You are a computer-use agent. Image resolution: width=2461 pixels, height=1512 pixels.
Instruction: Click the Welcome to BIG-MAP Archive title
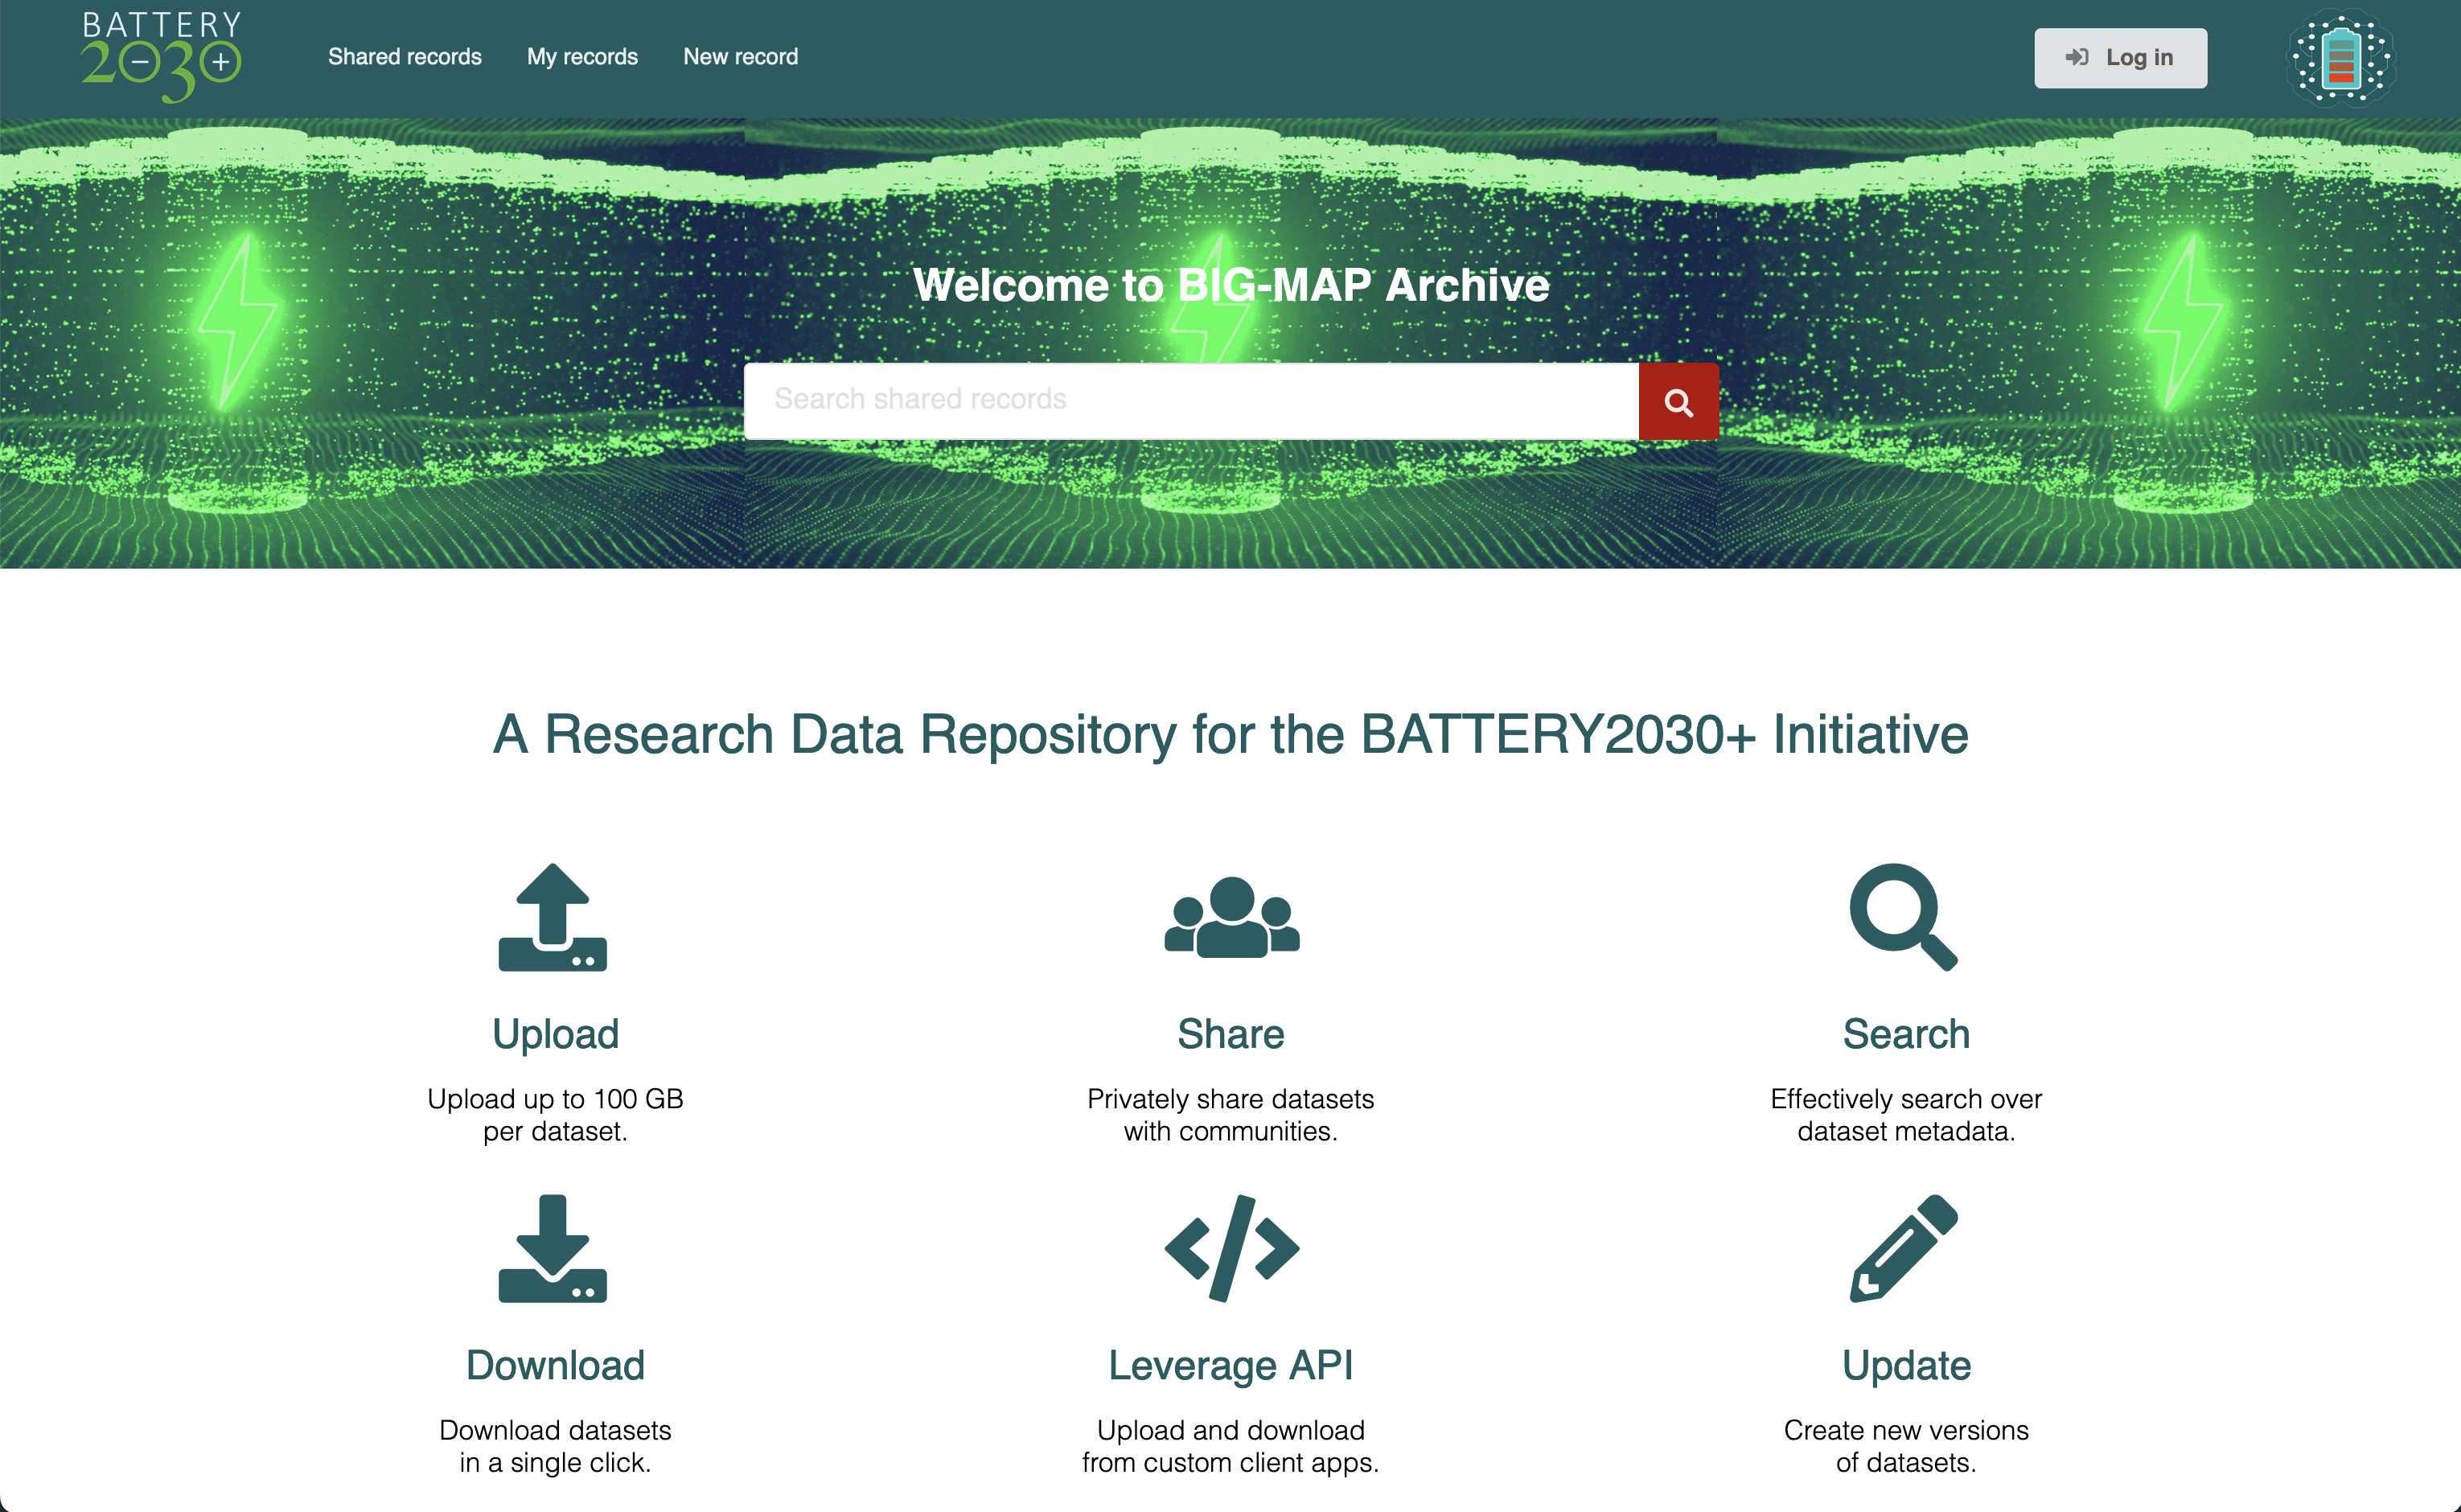[x=1230, y=285]
